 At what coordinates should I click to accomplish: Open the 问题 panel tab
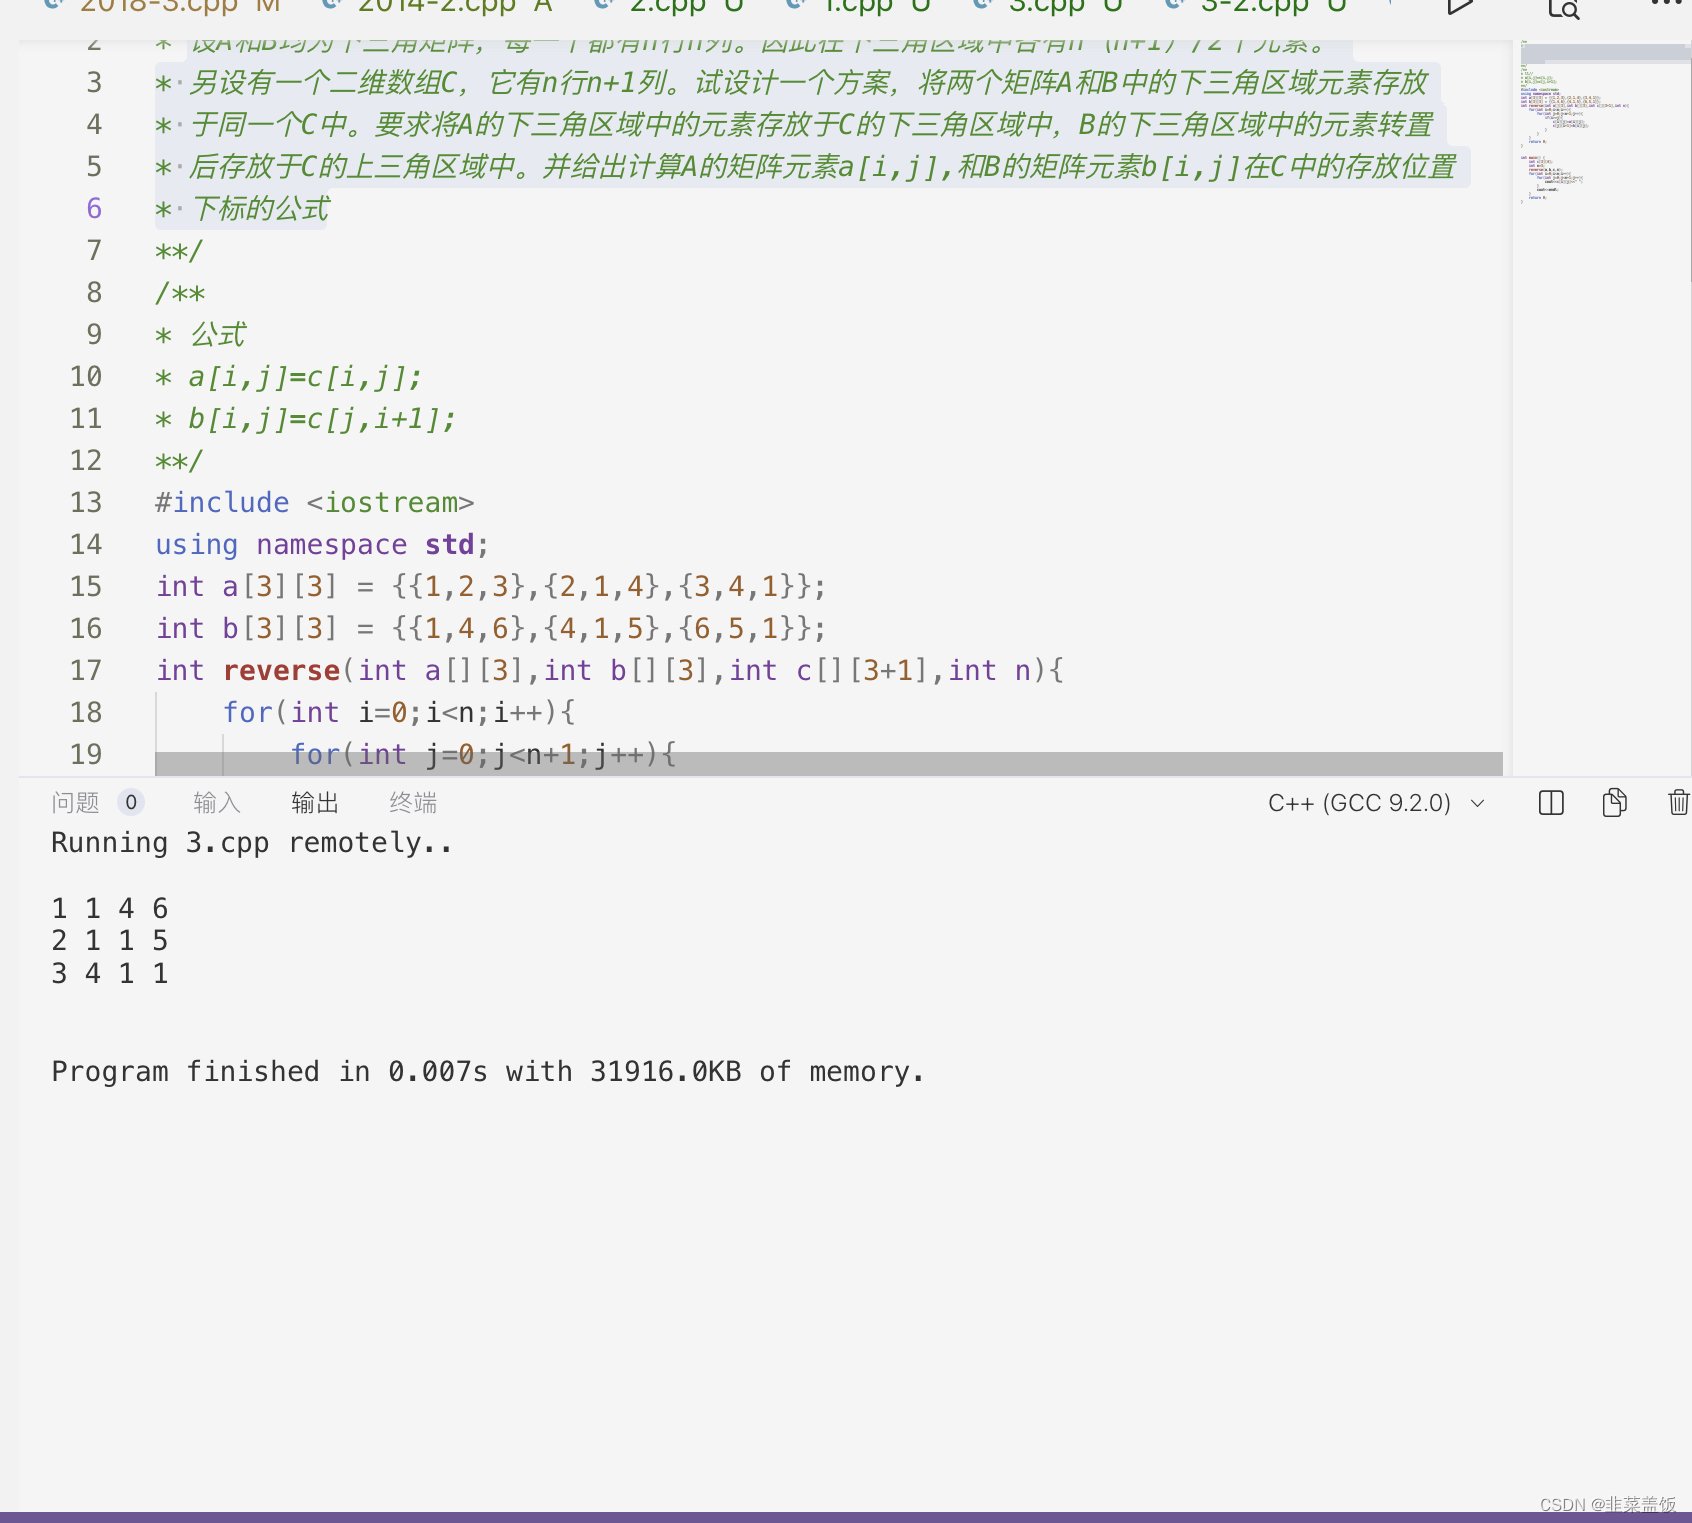click(x=76, y=803)
